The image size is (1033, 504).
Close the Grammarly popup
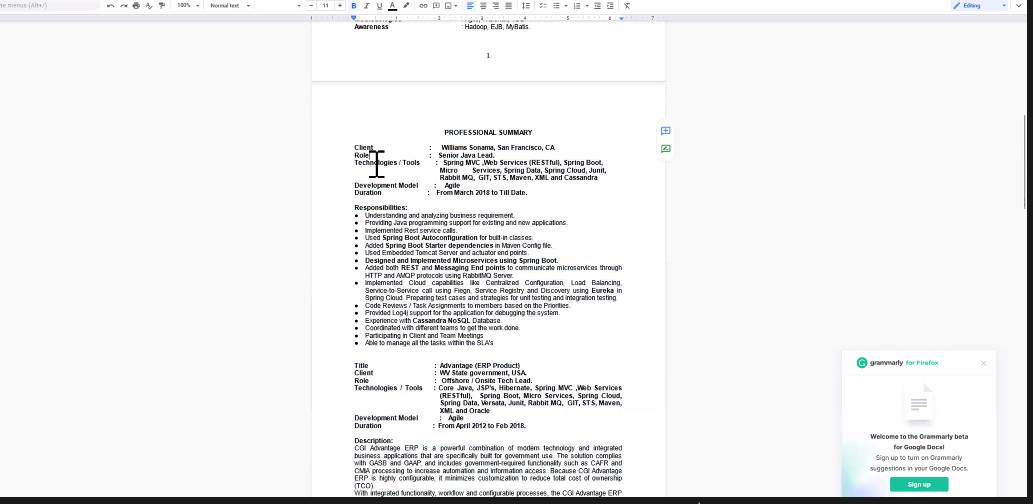pyautogui.click(x=983, y=363)
